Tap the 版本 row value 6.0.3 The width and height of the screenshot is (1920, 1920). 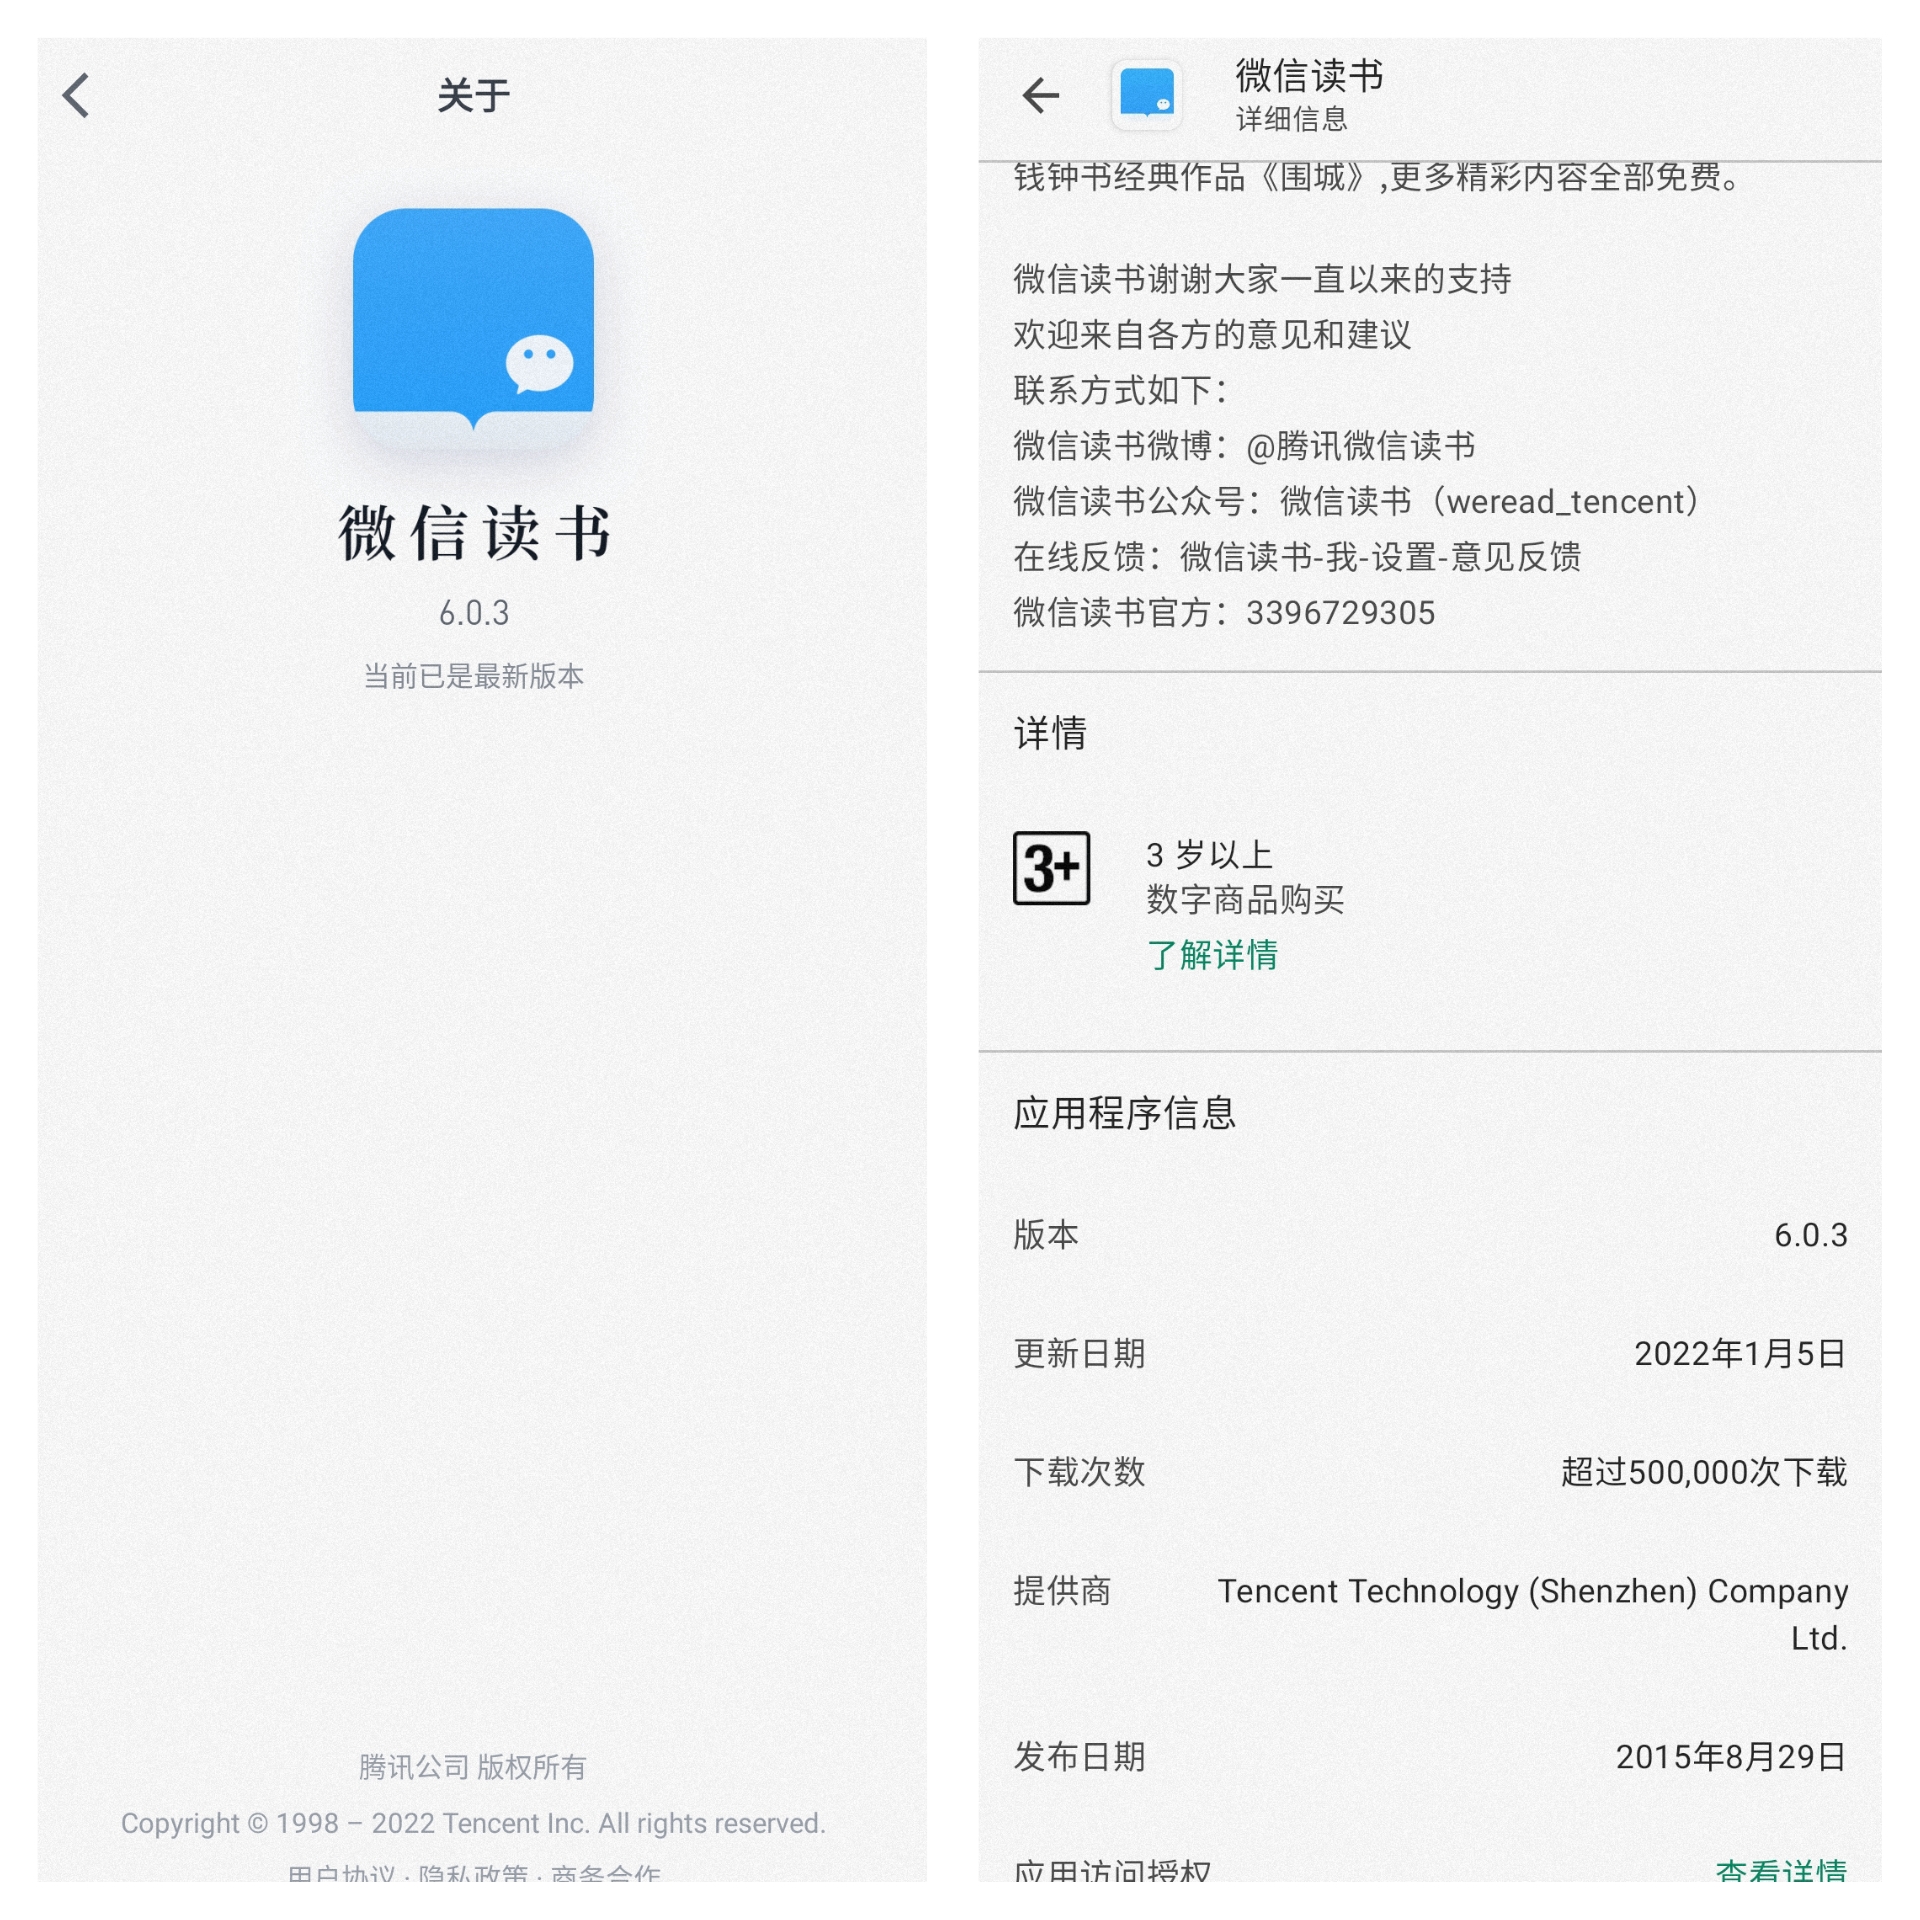coord(1810,1235)
